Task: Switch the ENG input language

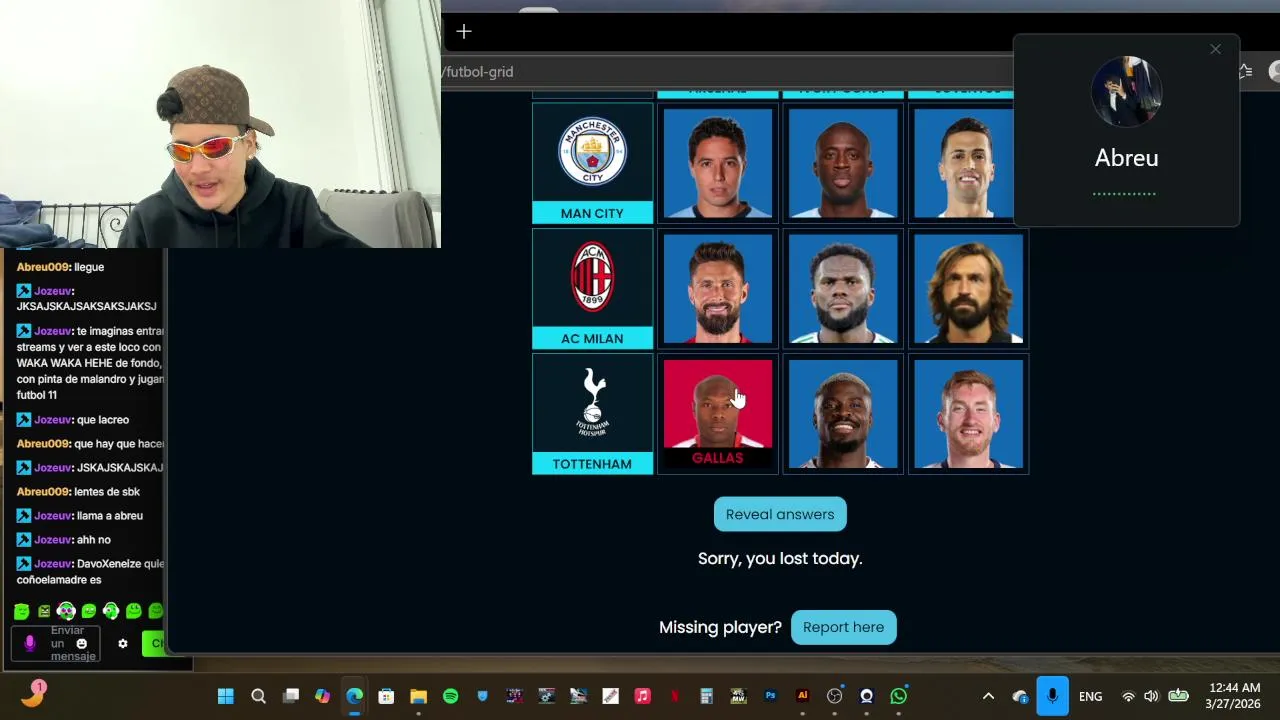Action: 1091,696
